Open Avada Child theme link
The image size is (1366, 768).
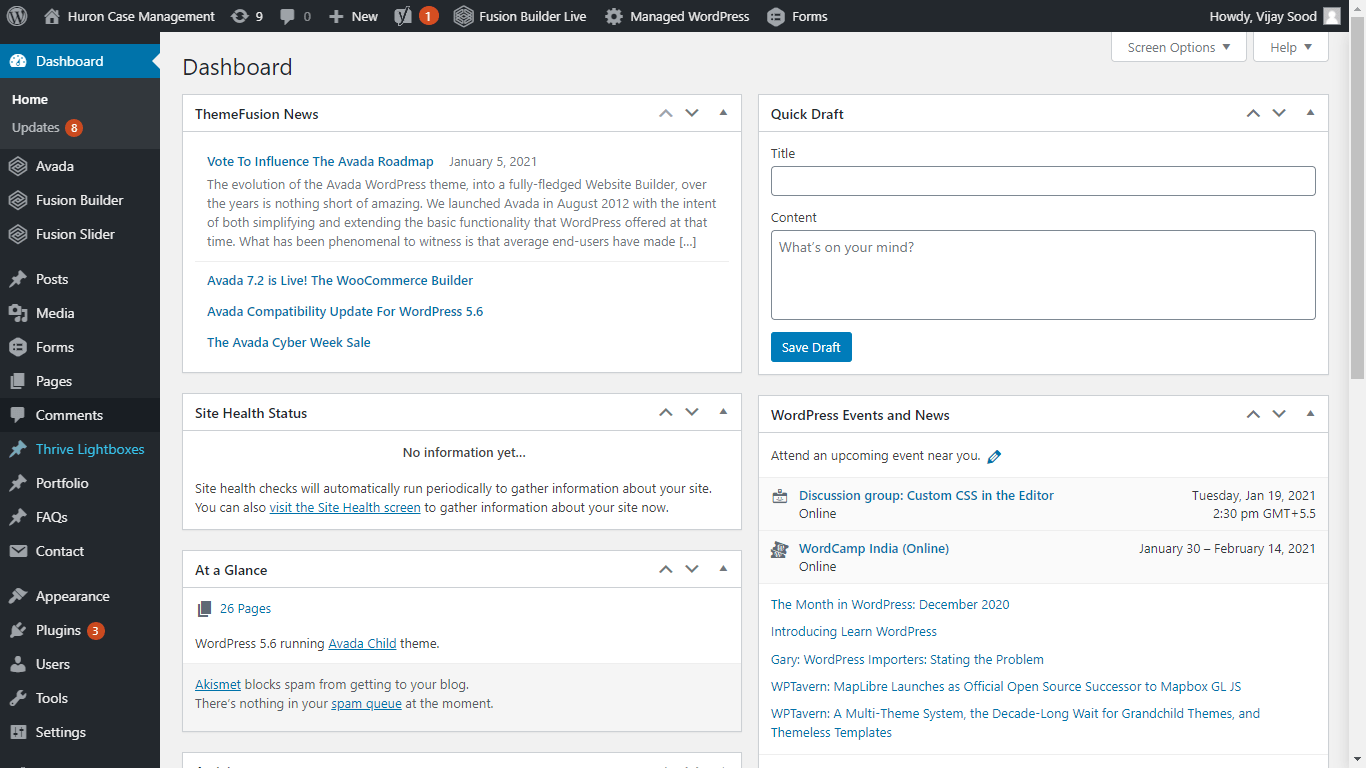(x=362, y=644)
